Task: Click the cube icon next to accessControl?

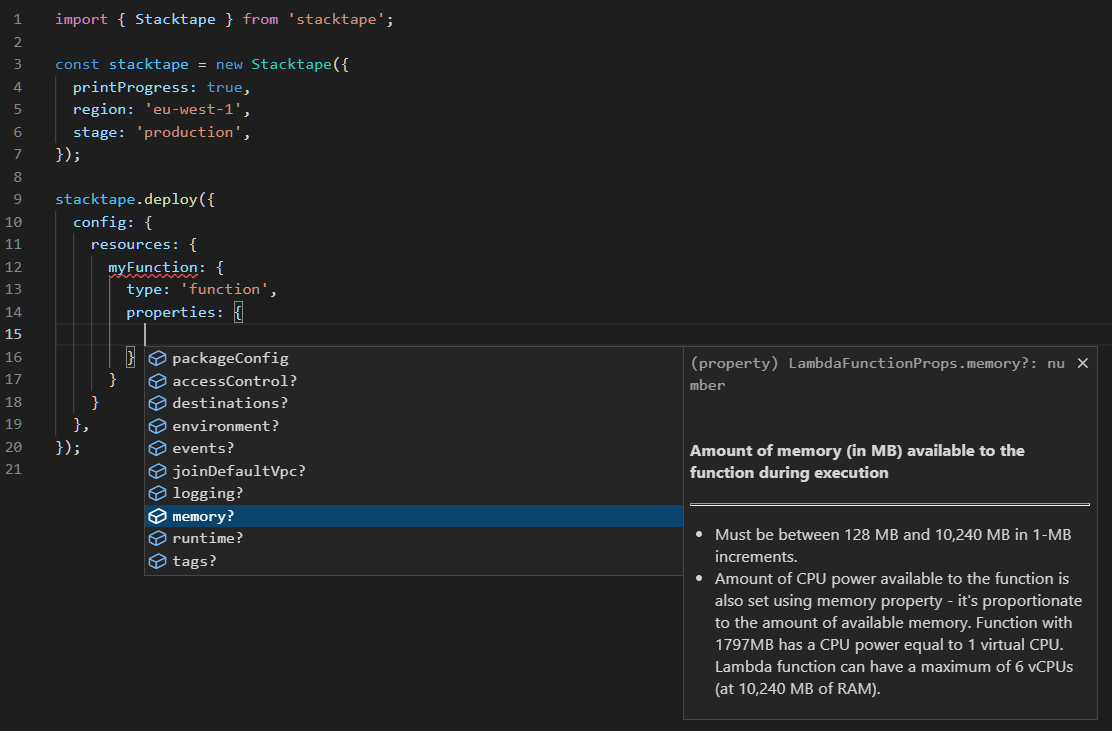Action: [x=157, y=381]
